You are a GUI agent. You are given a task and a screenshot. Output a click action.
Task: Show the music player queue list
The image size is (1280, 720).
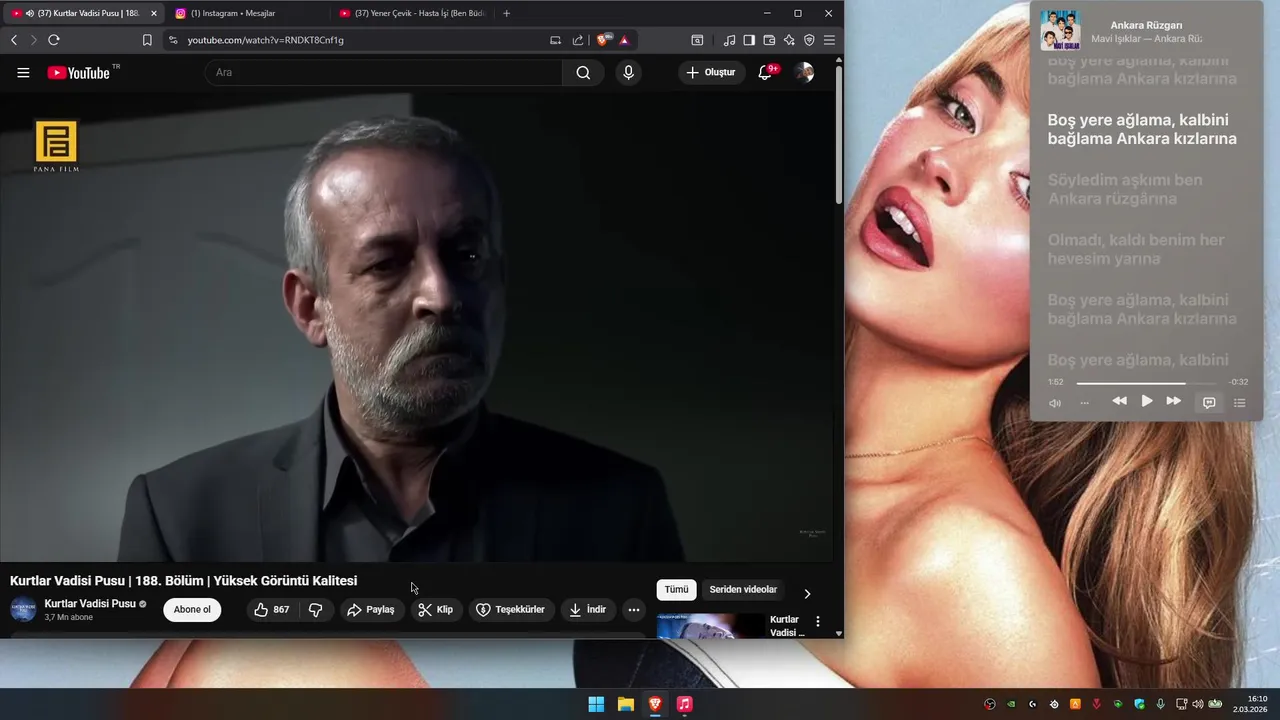coord(1240,402)
